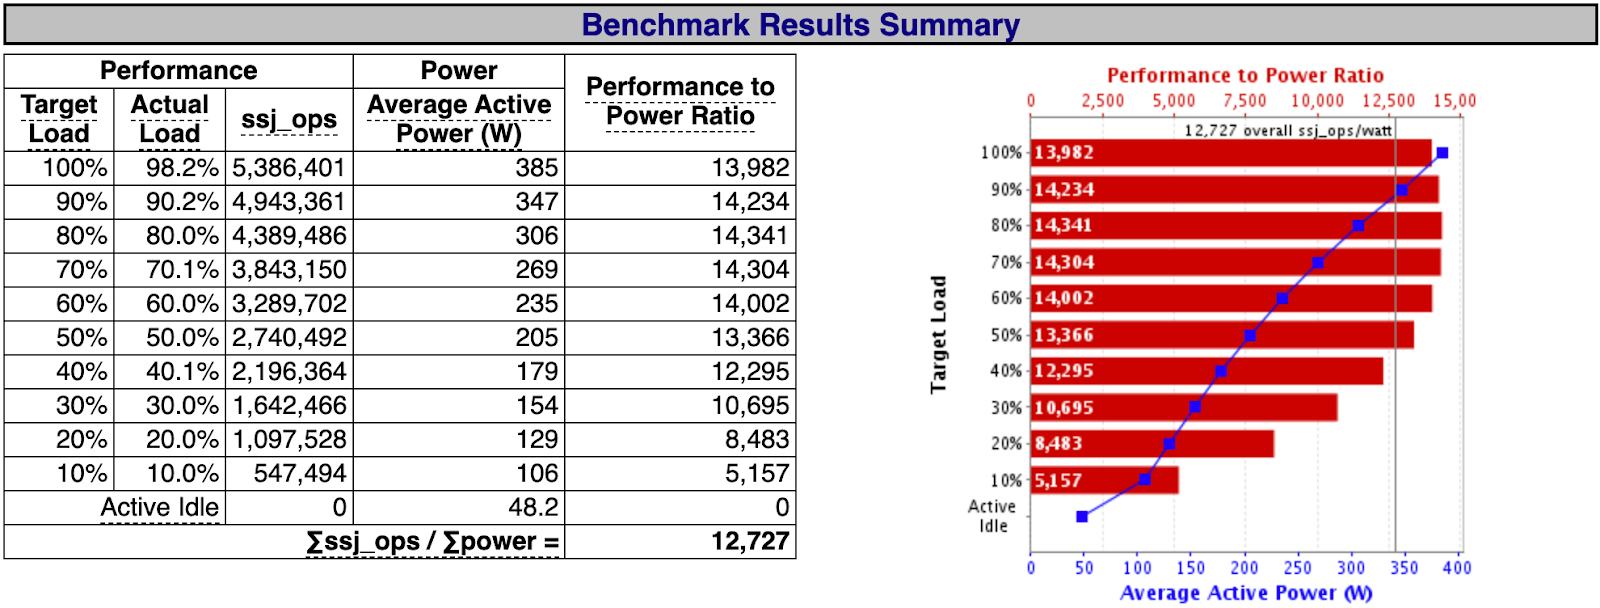This screenshot has width=1600, height=608.
Task: Click the 385 watts power cell
Action: pos(459,168)
